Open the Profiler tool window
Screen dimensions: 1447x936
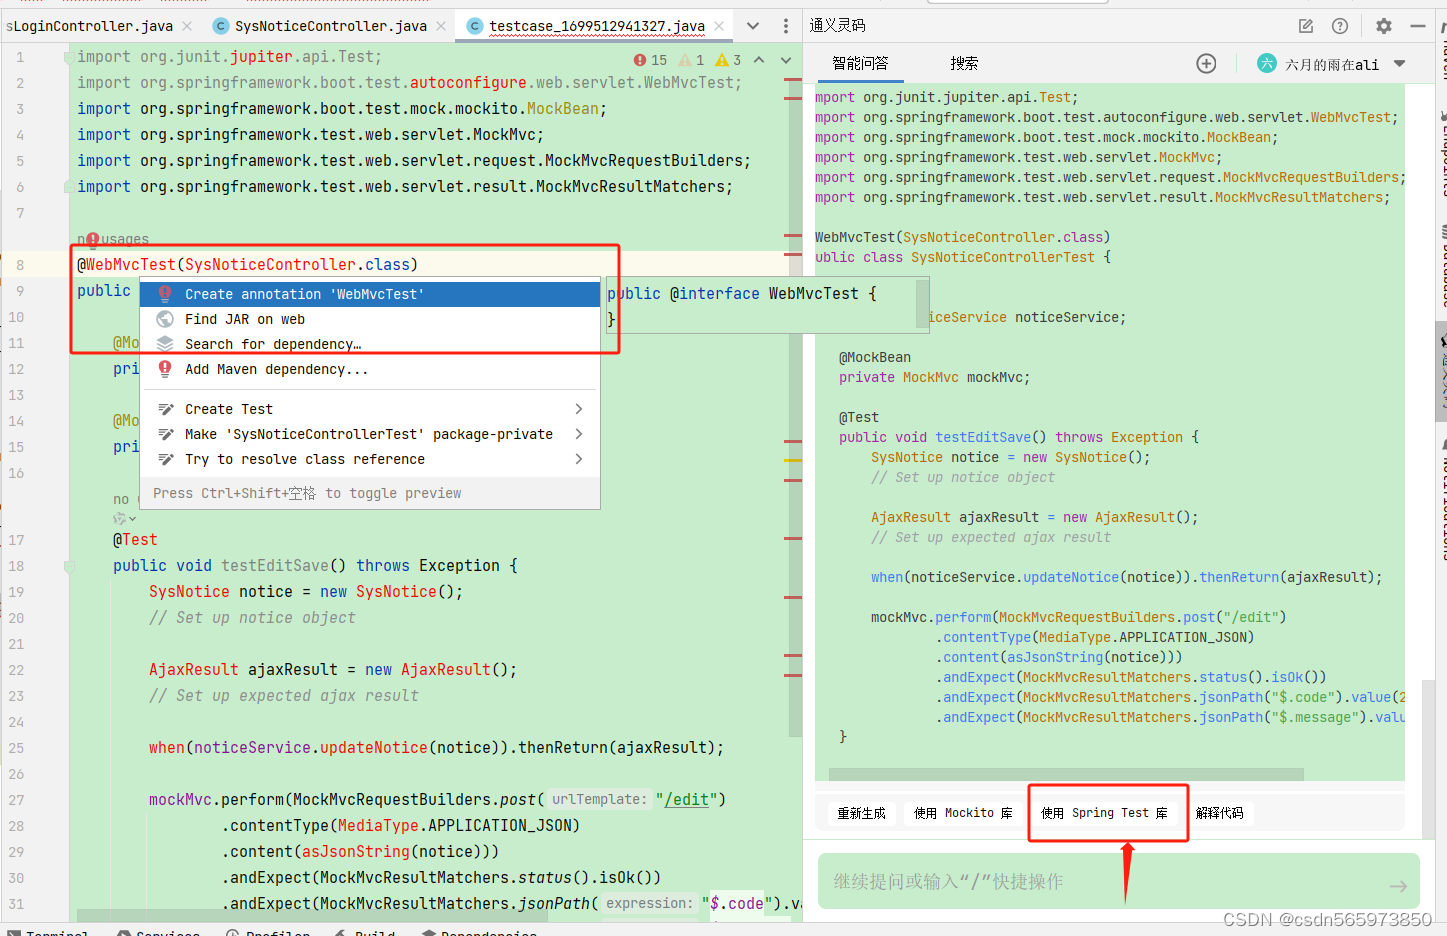pos(267,932)
